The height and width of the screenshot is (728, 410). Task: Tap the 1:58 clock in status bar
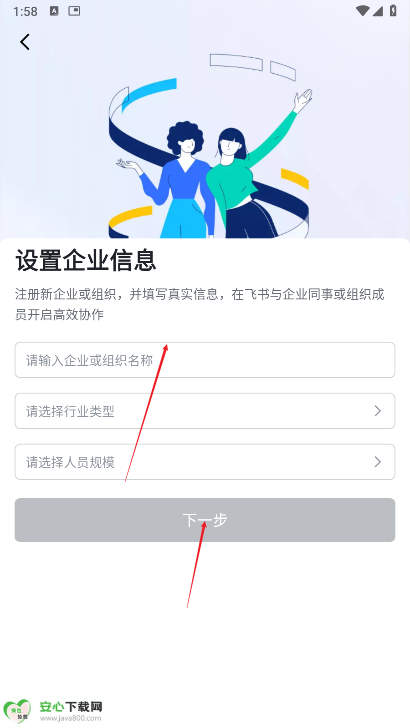pyautogui.click(x=25, y=12)
